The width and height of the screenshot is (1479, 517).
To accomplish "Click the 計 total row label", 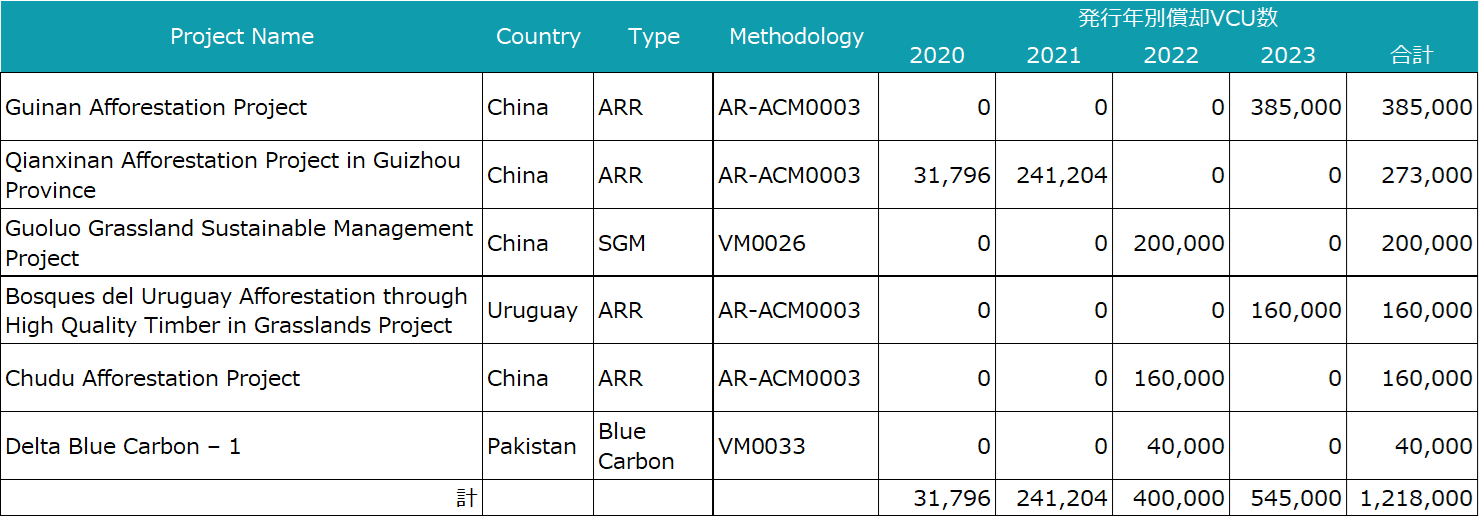I will coord(466,498).
